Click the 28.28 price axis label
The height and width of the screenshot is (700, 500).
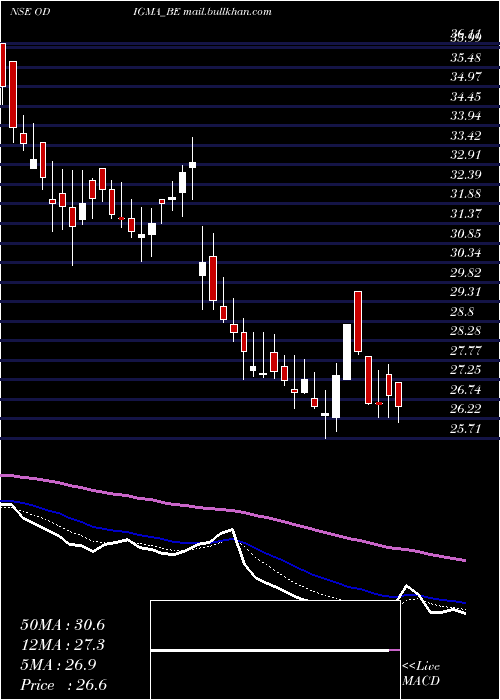(x=466, y=331)
